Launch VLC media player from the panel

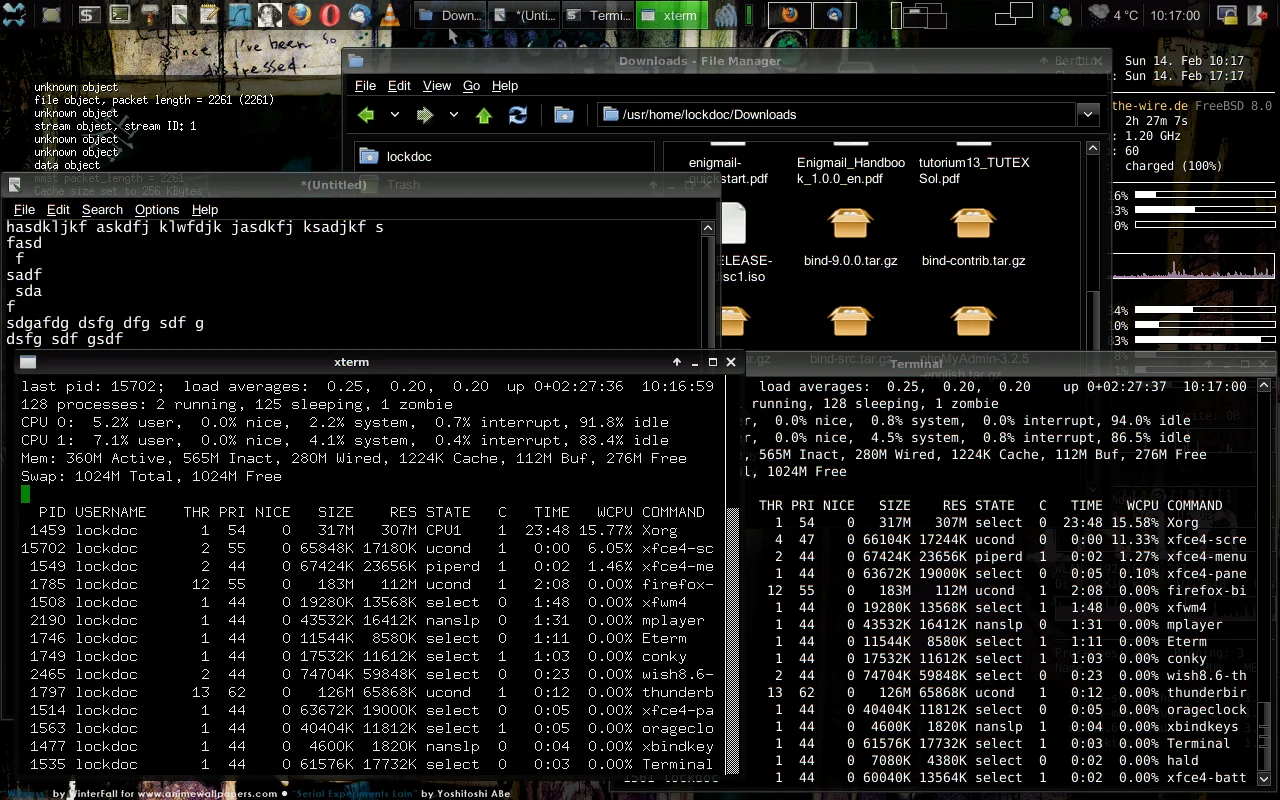pos(389,15)
